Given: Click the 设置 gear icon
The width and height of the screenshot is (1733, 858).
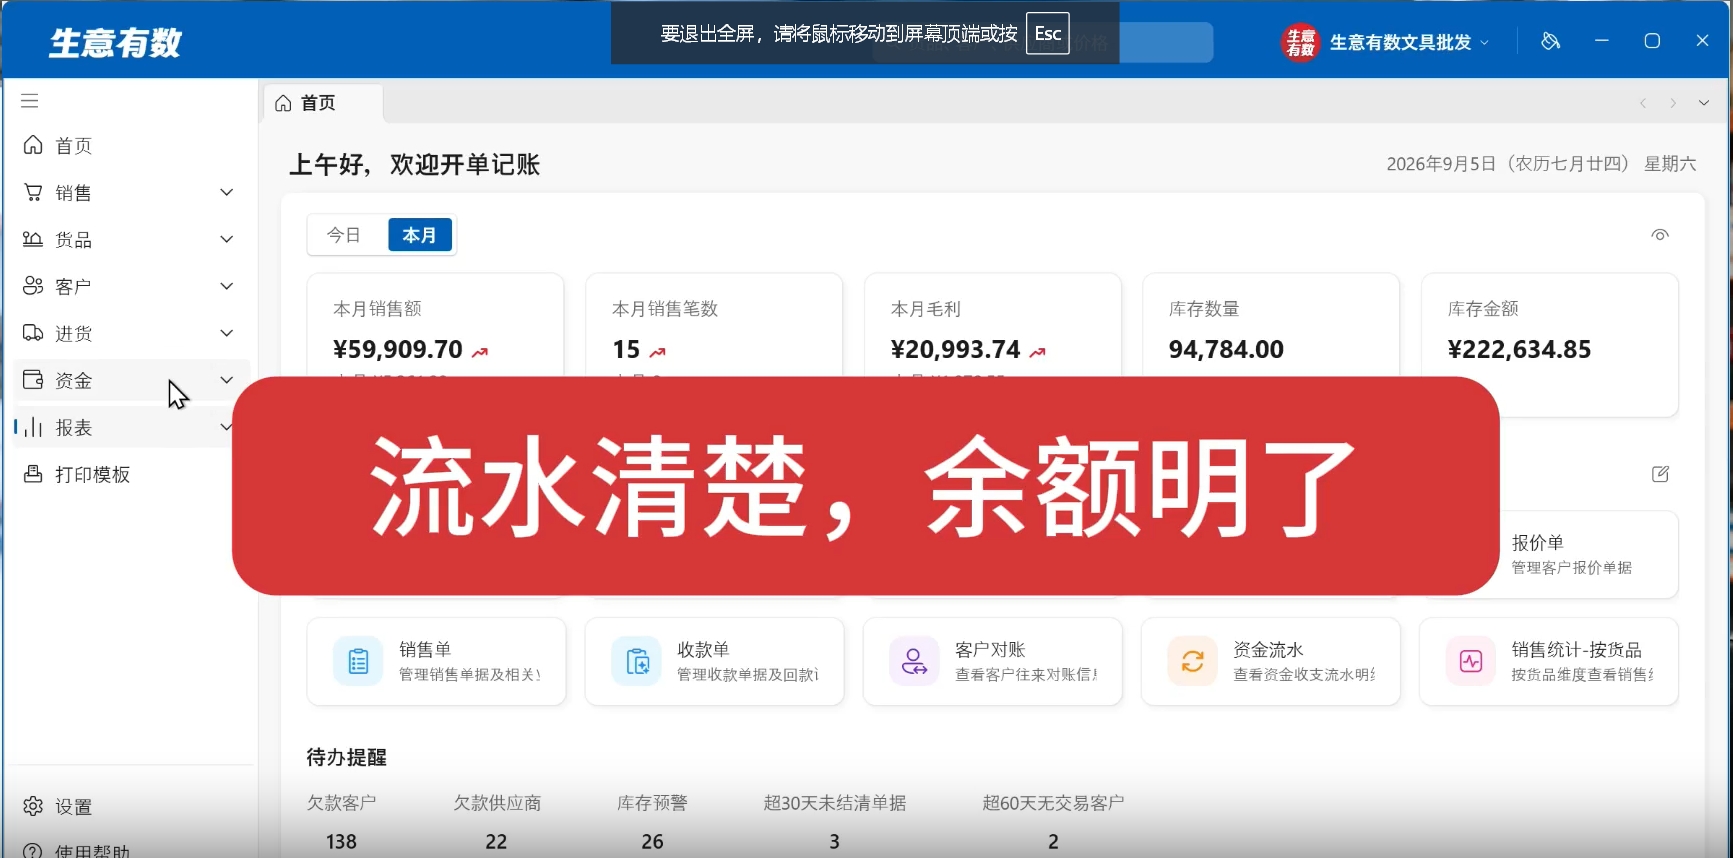Looking at the screenshot, I should [x=33, y=806].
